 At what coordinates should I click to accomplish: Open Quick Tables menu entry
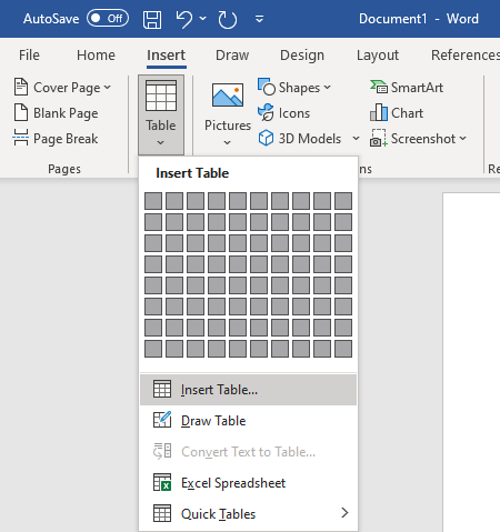coord(248,514)
